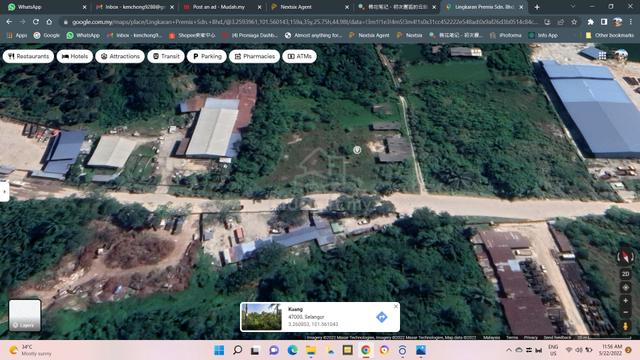
Task: Open File Explorer from taskbar
Action: point(311,350)
